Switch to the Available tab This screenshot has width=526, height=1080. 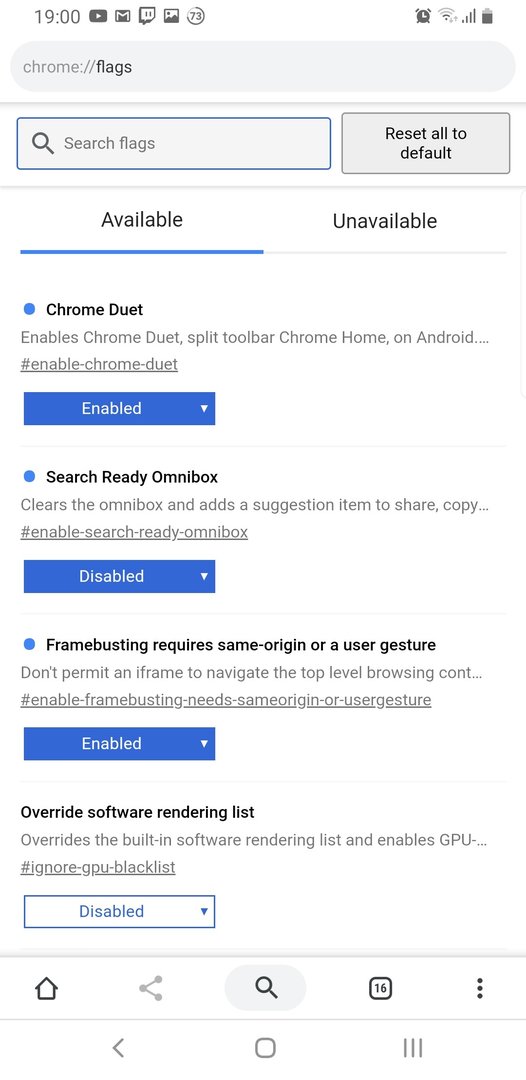[142, 220]
